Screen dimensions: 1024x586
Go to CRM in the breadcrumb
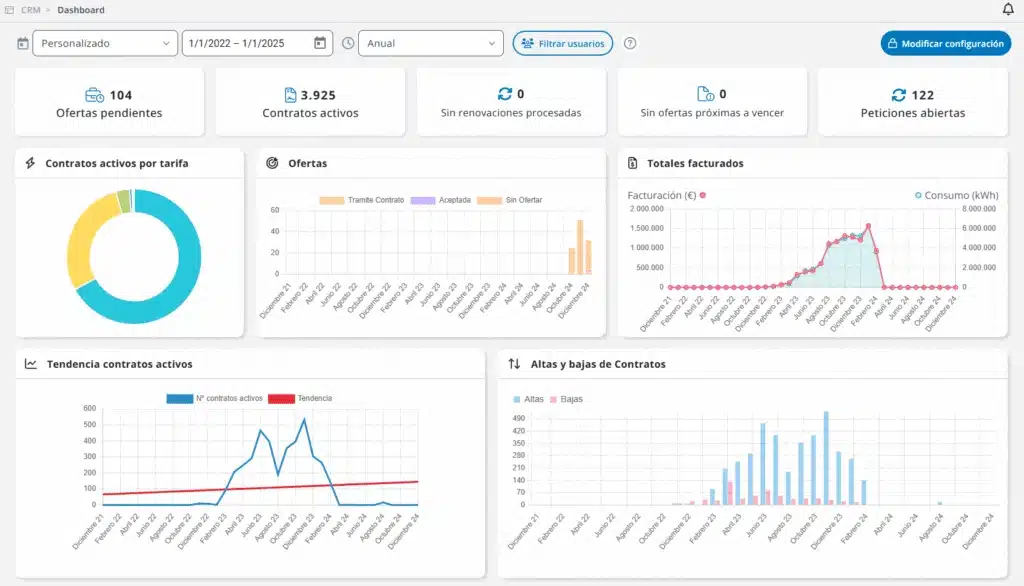pyautogui.click(x=30, y=10)
